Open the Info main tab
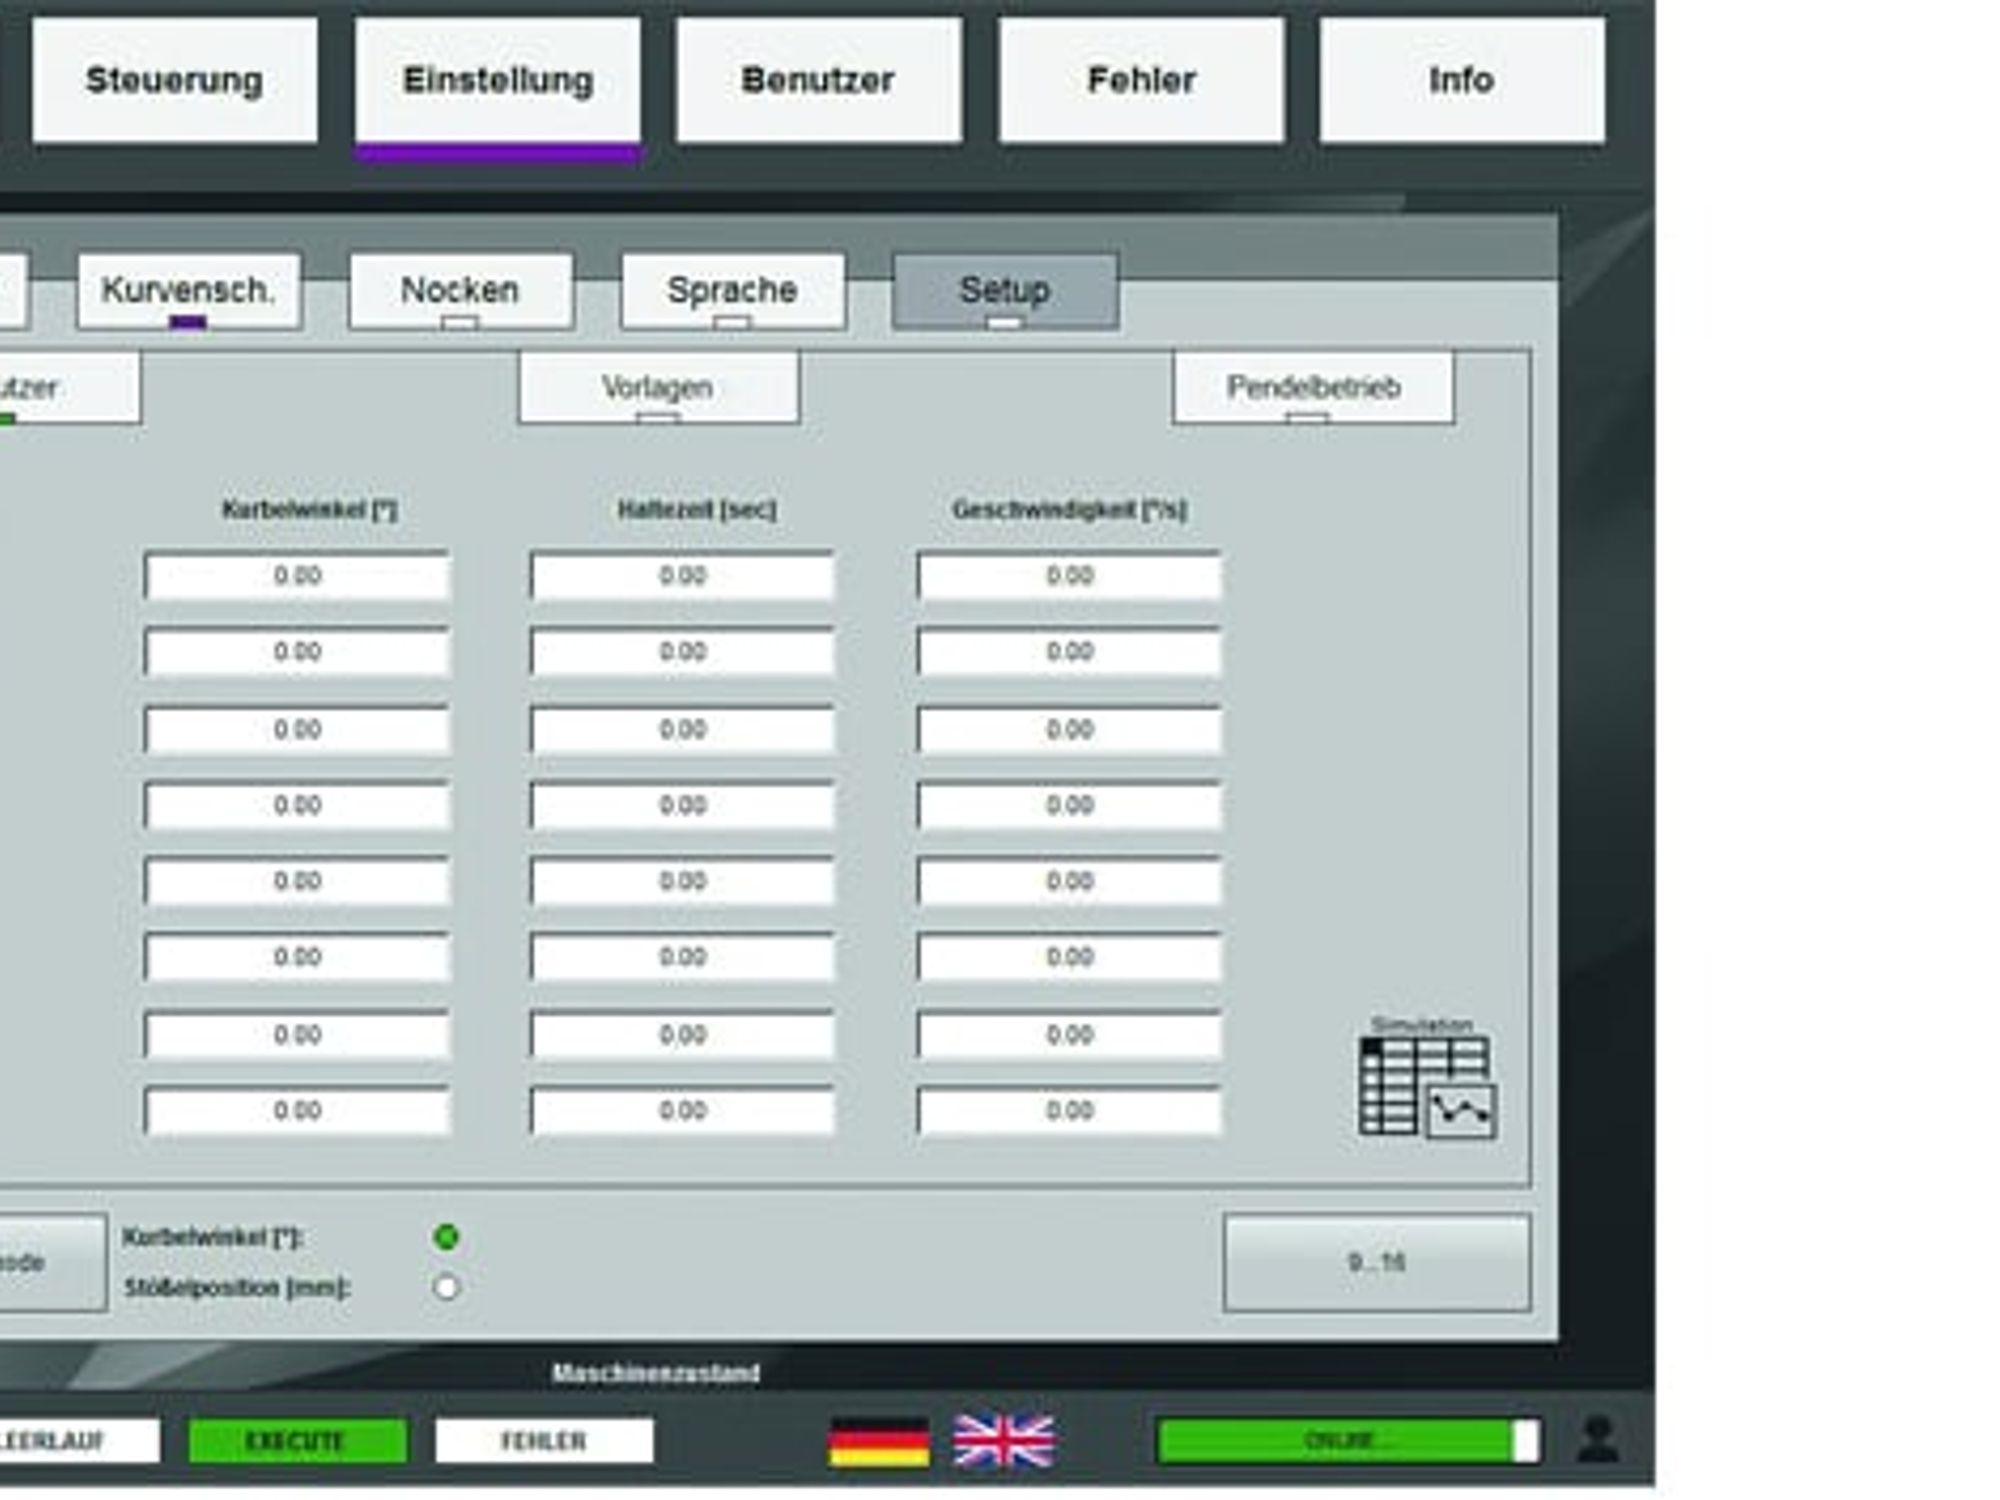Viewport: 2000px width, 1500px height. [1462, 80]
